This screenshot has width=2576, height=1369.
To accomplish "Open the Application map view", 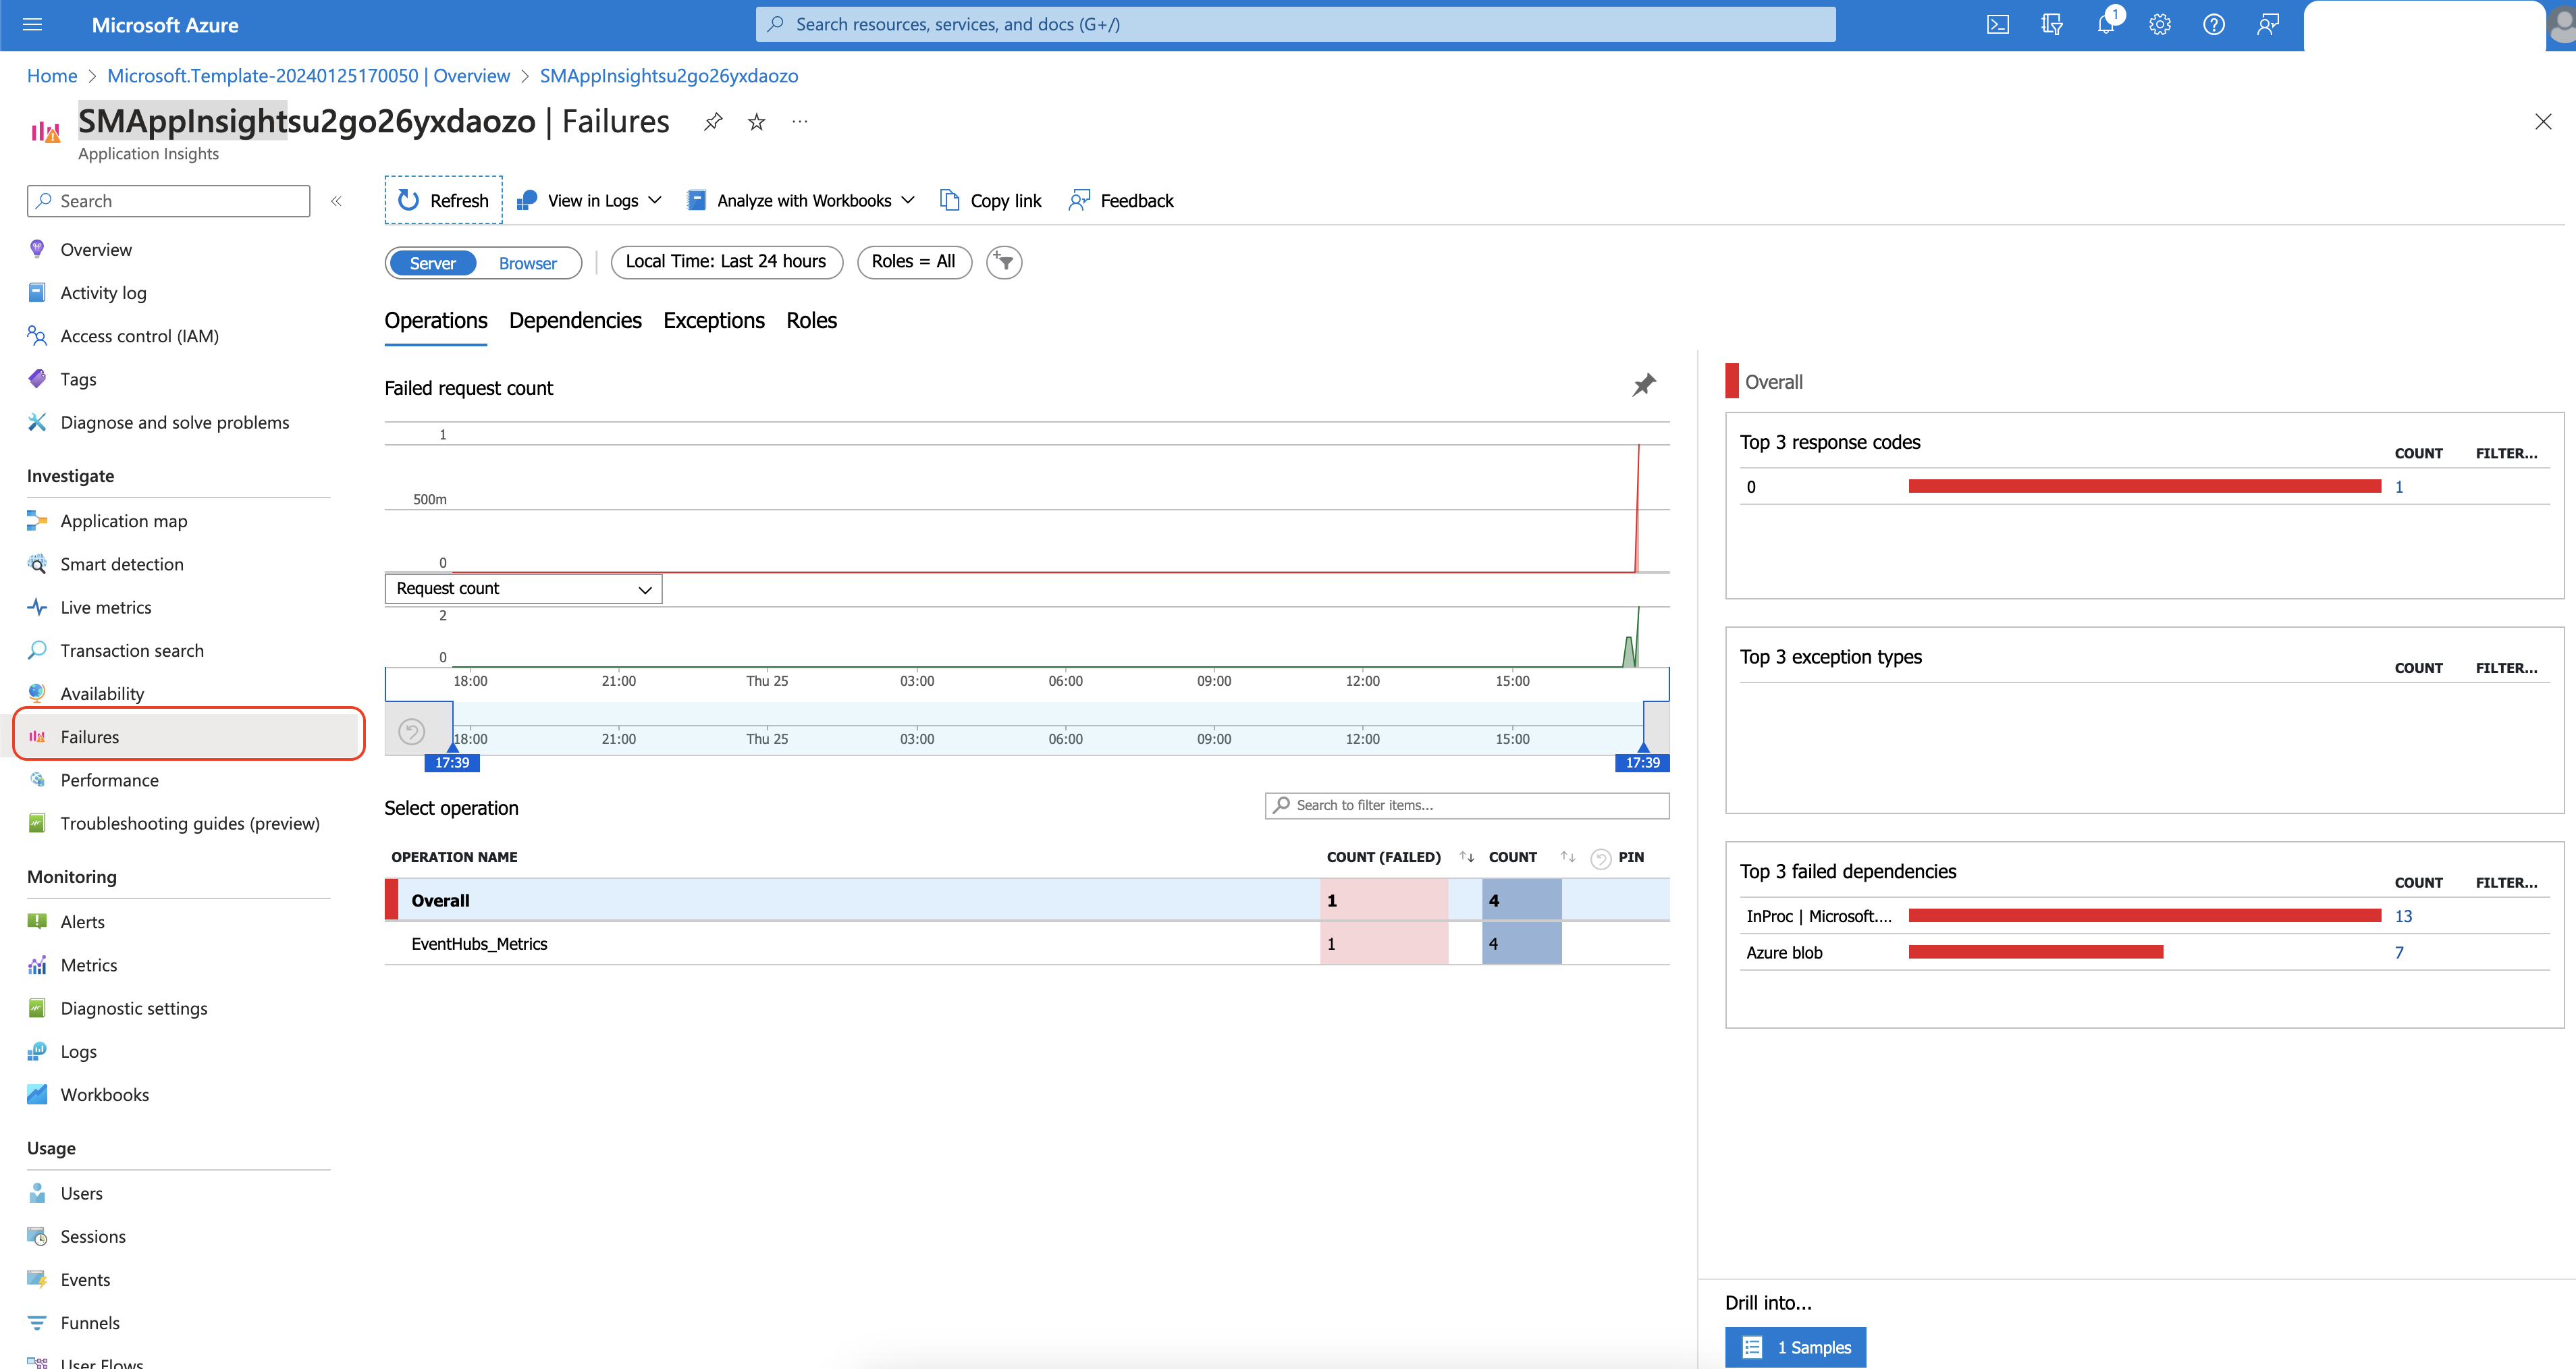I will coord(123,520).
